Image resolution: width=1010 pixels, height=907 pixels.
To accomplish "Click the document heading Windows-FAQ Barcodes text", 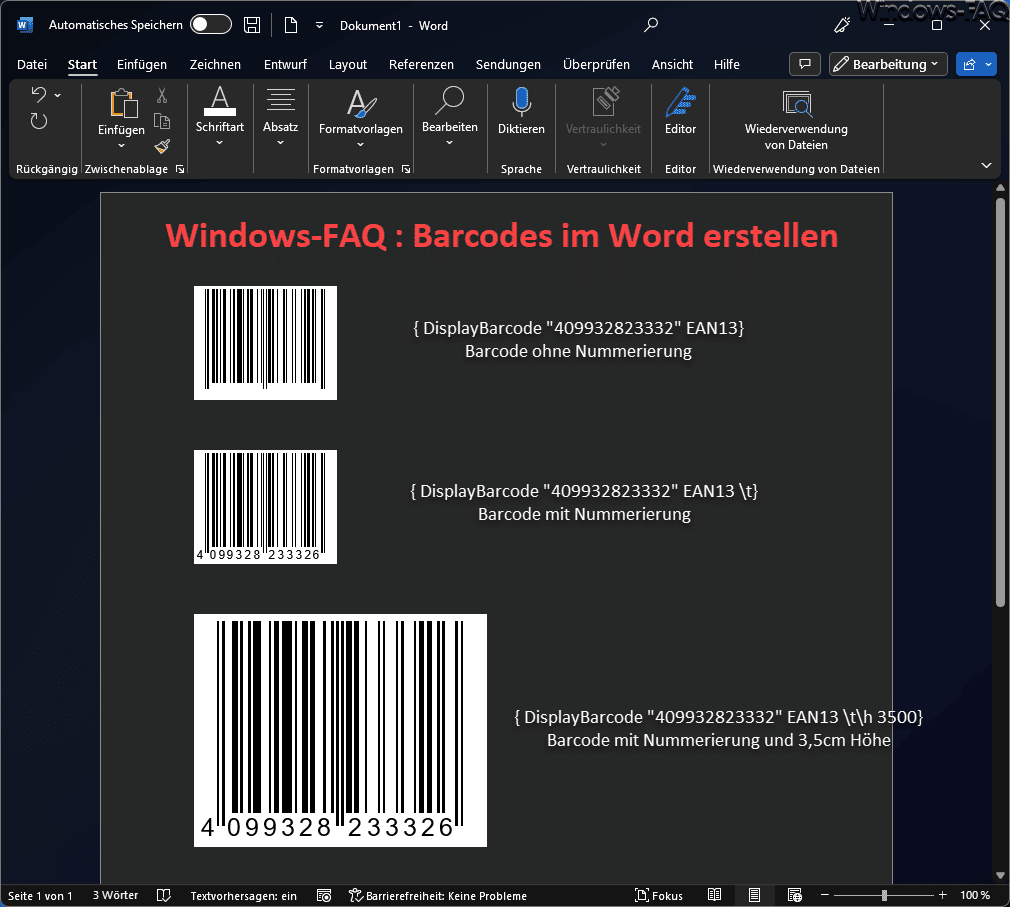I will point(501,236).
